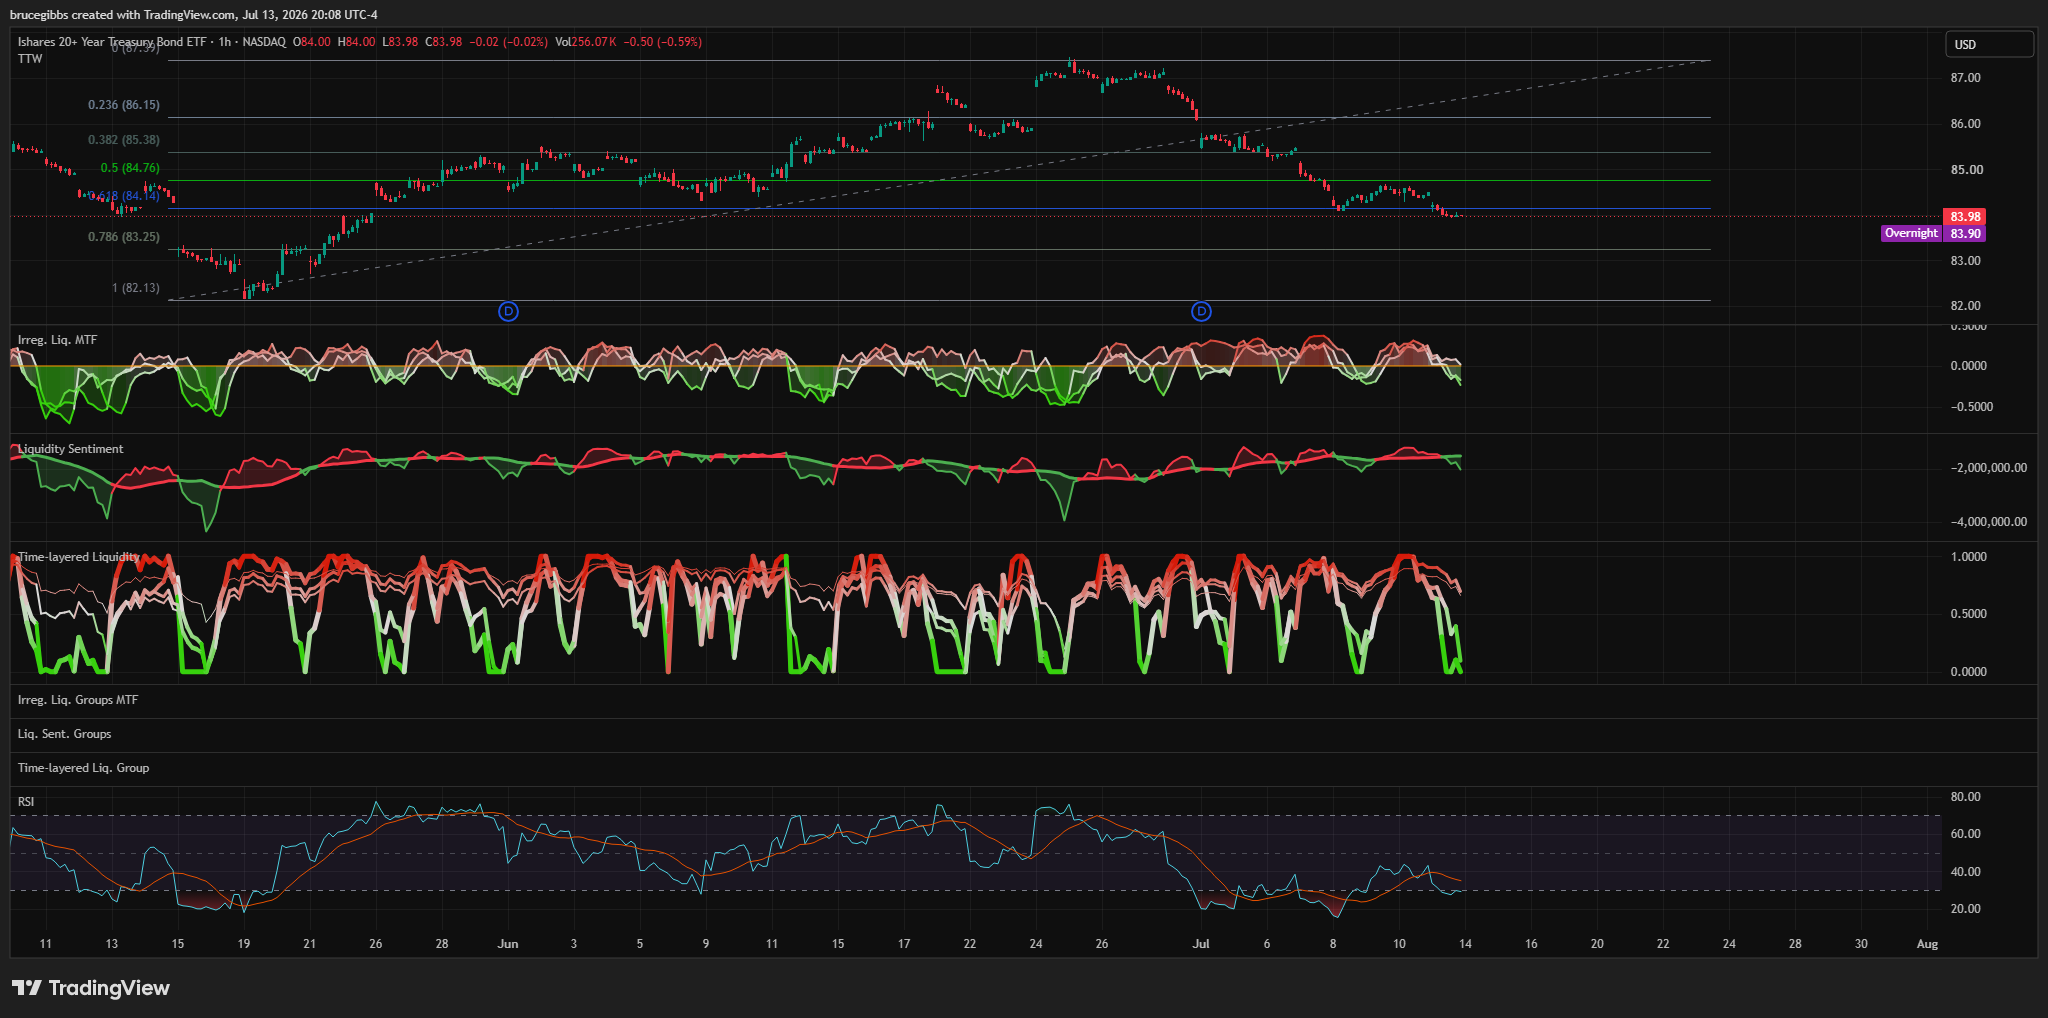
Task: Click the 'Irreg. Liq. Groups MTF' pane label
Action: 78,700
